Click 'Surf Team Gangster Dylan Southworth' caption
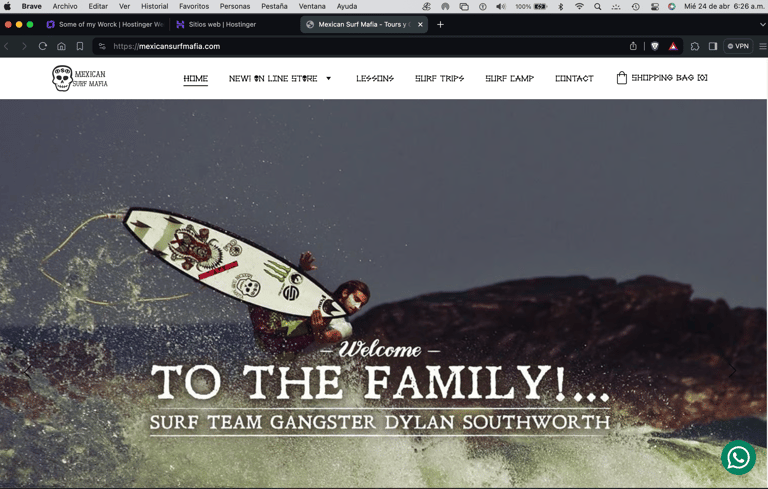This screenshot has height=489, width=768. click(380, 422)
